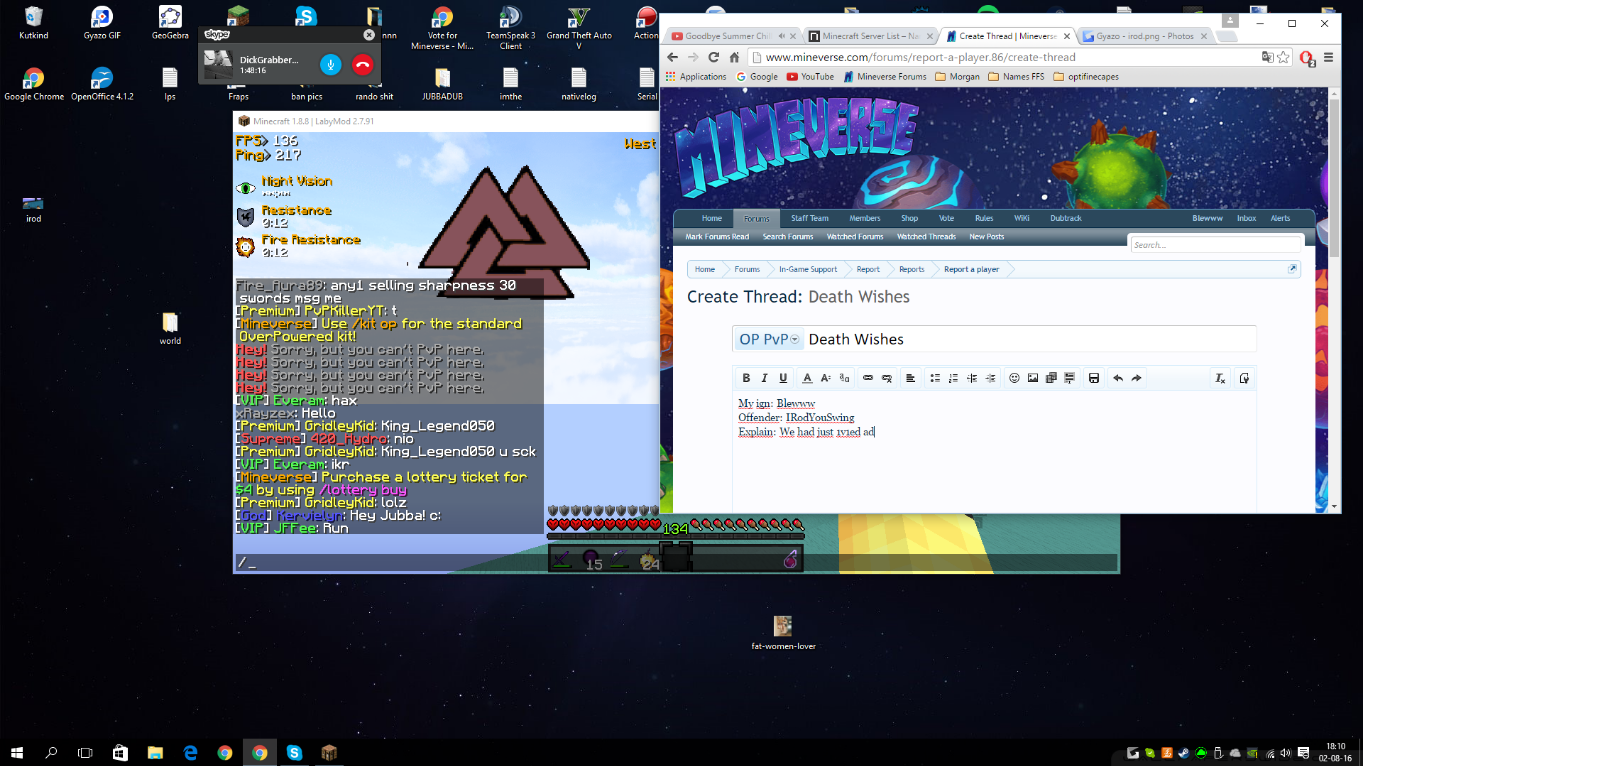Screen dimensions: 1600x766
Task: Click the insert image icon
Action: pyautogui.click(x=1033, y=378)
